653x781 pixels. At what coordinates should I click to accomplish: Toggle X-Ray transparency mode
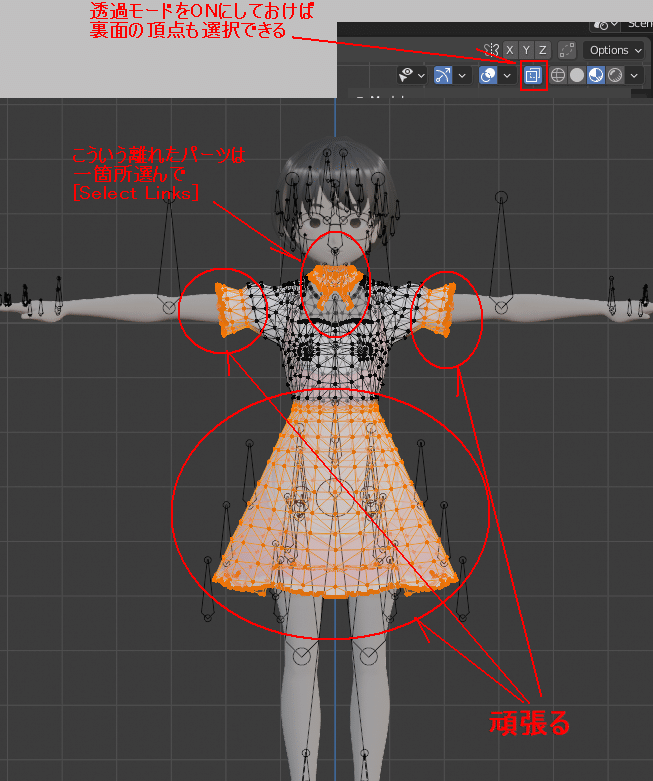pyautogui.click(x=533, y=76)
